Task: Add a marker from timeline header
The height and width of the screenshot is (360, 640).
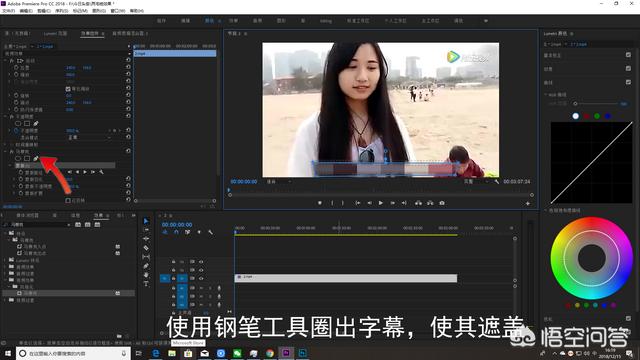Action: pos(199,232)
